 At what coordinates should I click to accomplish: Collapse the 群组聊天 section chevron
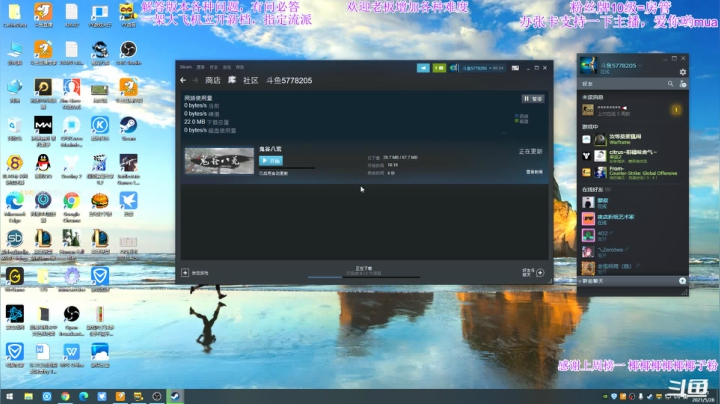point(580,281)
